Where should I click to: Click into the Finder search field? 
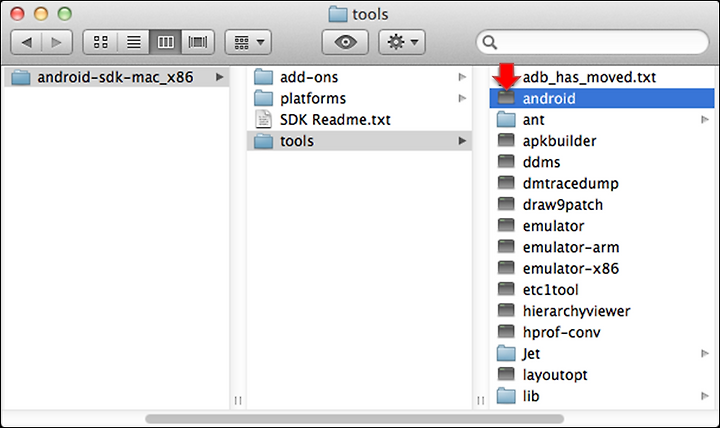pyautogui.click(x=592, y=42)
